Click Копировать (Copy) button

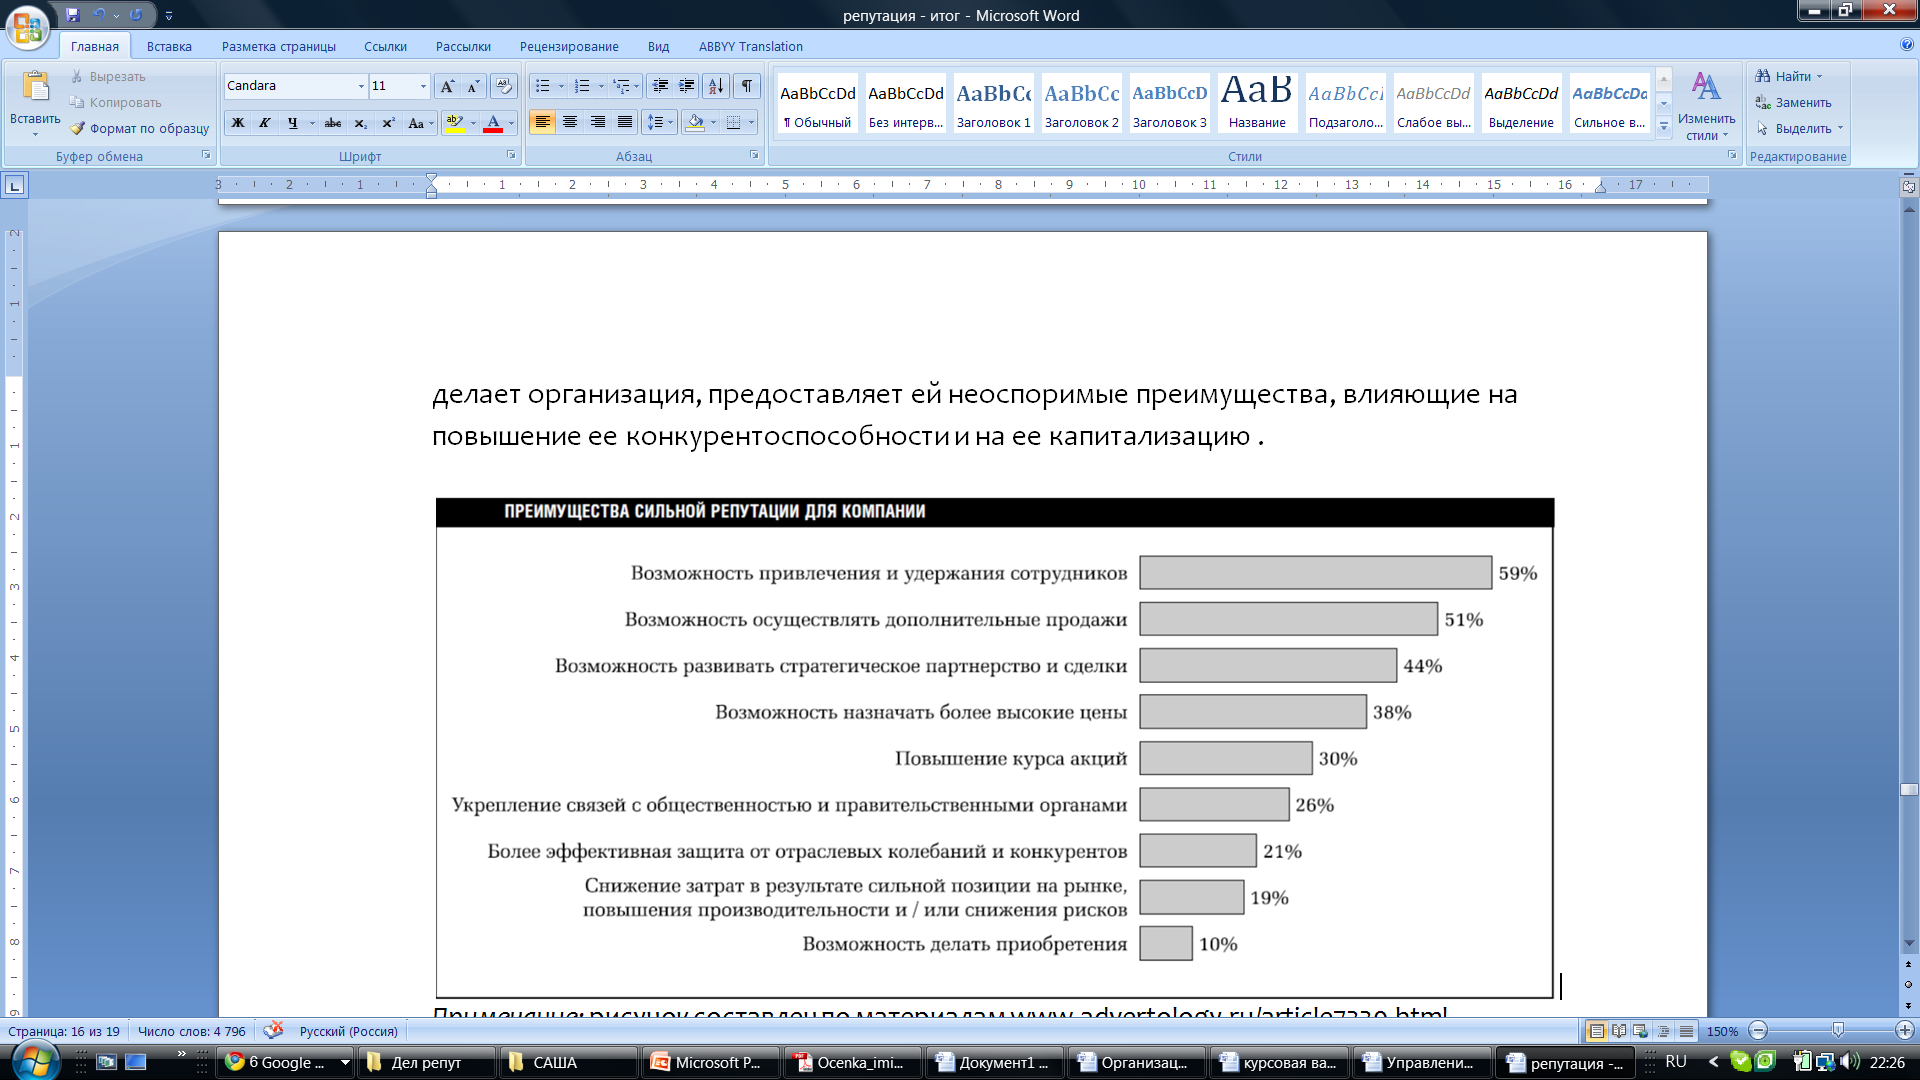pyautogui.click(x=115, y=102)
